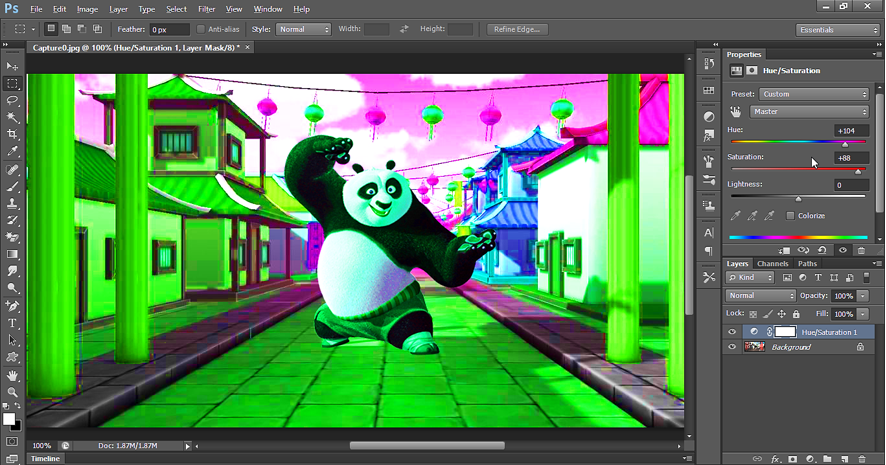Screen dimensions: 886x465
Task: Open the Opacity slider dropdown arrow
Action: coord(863,295)
